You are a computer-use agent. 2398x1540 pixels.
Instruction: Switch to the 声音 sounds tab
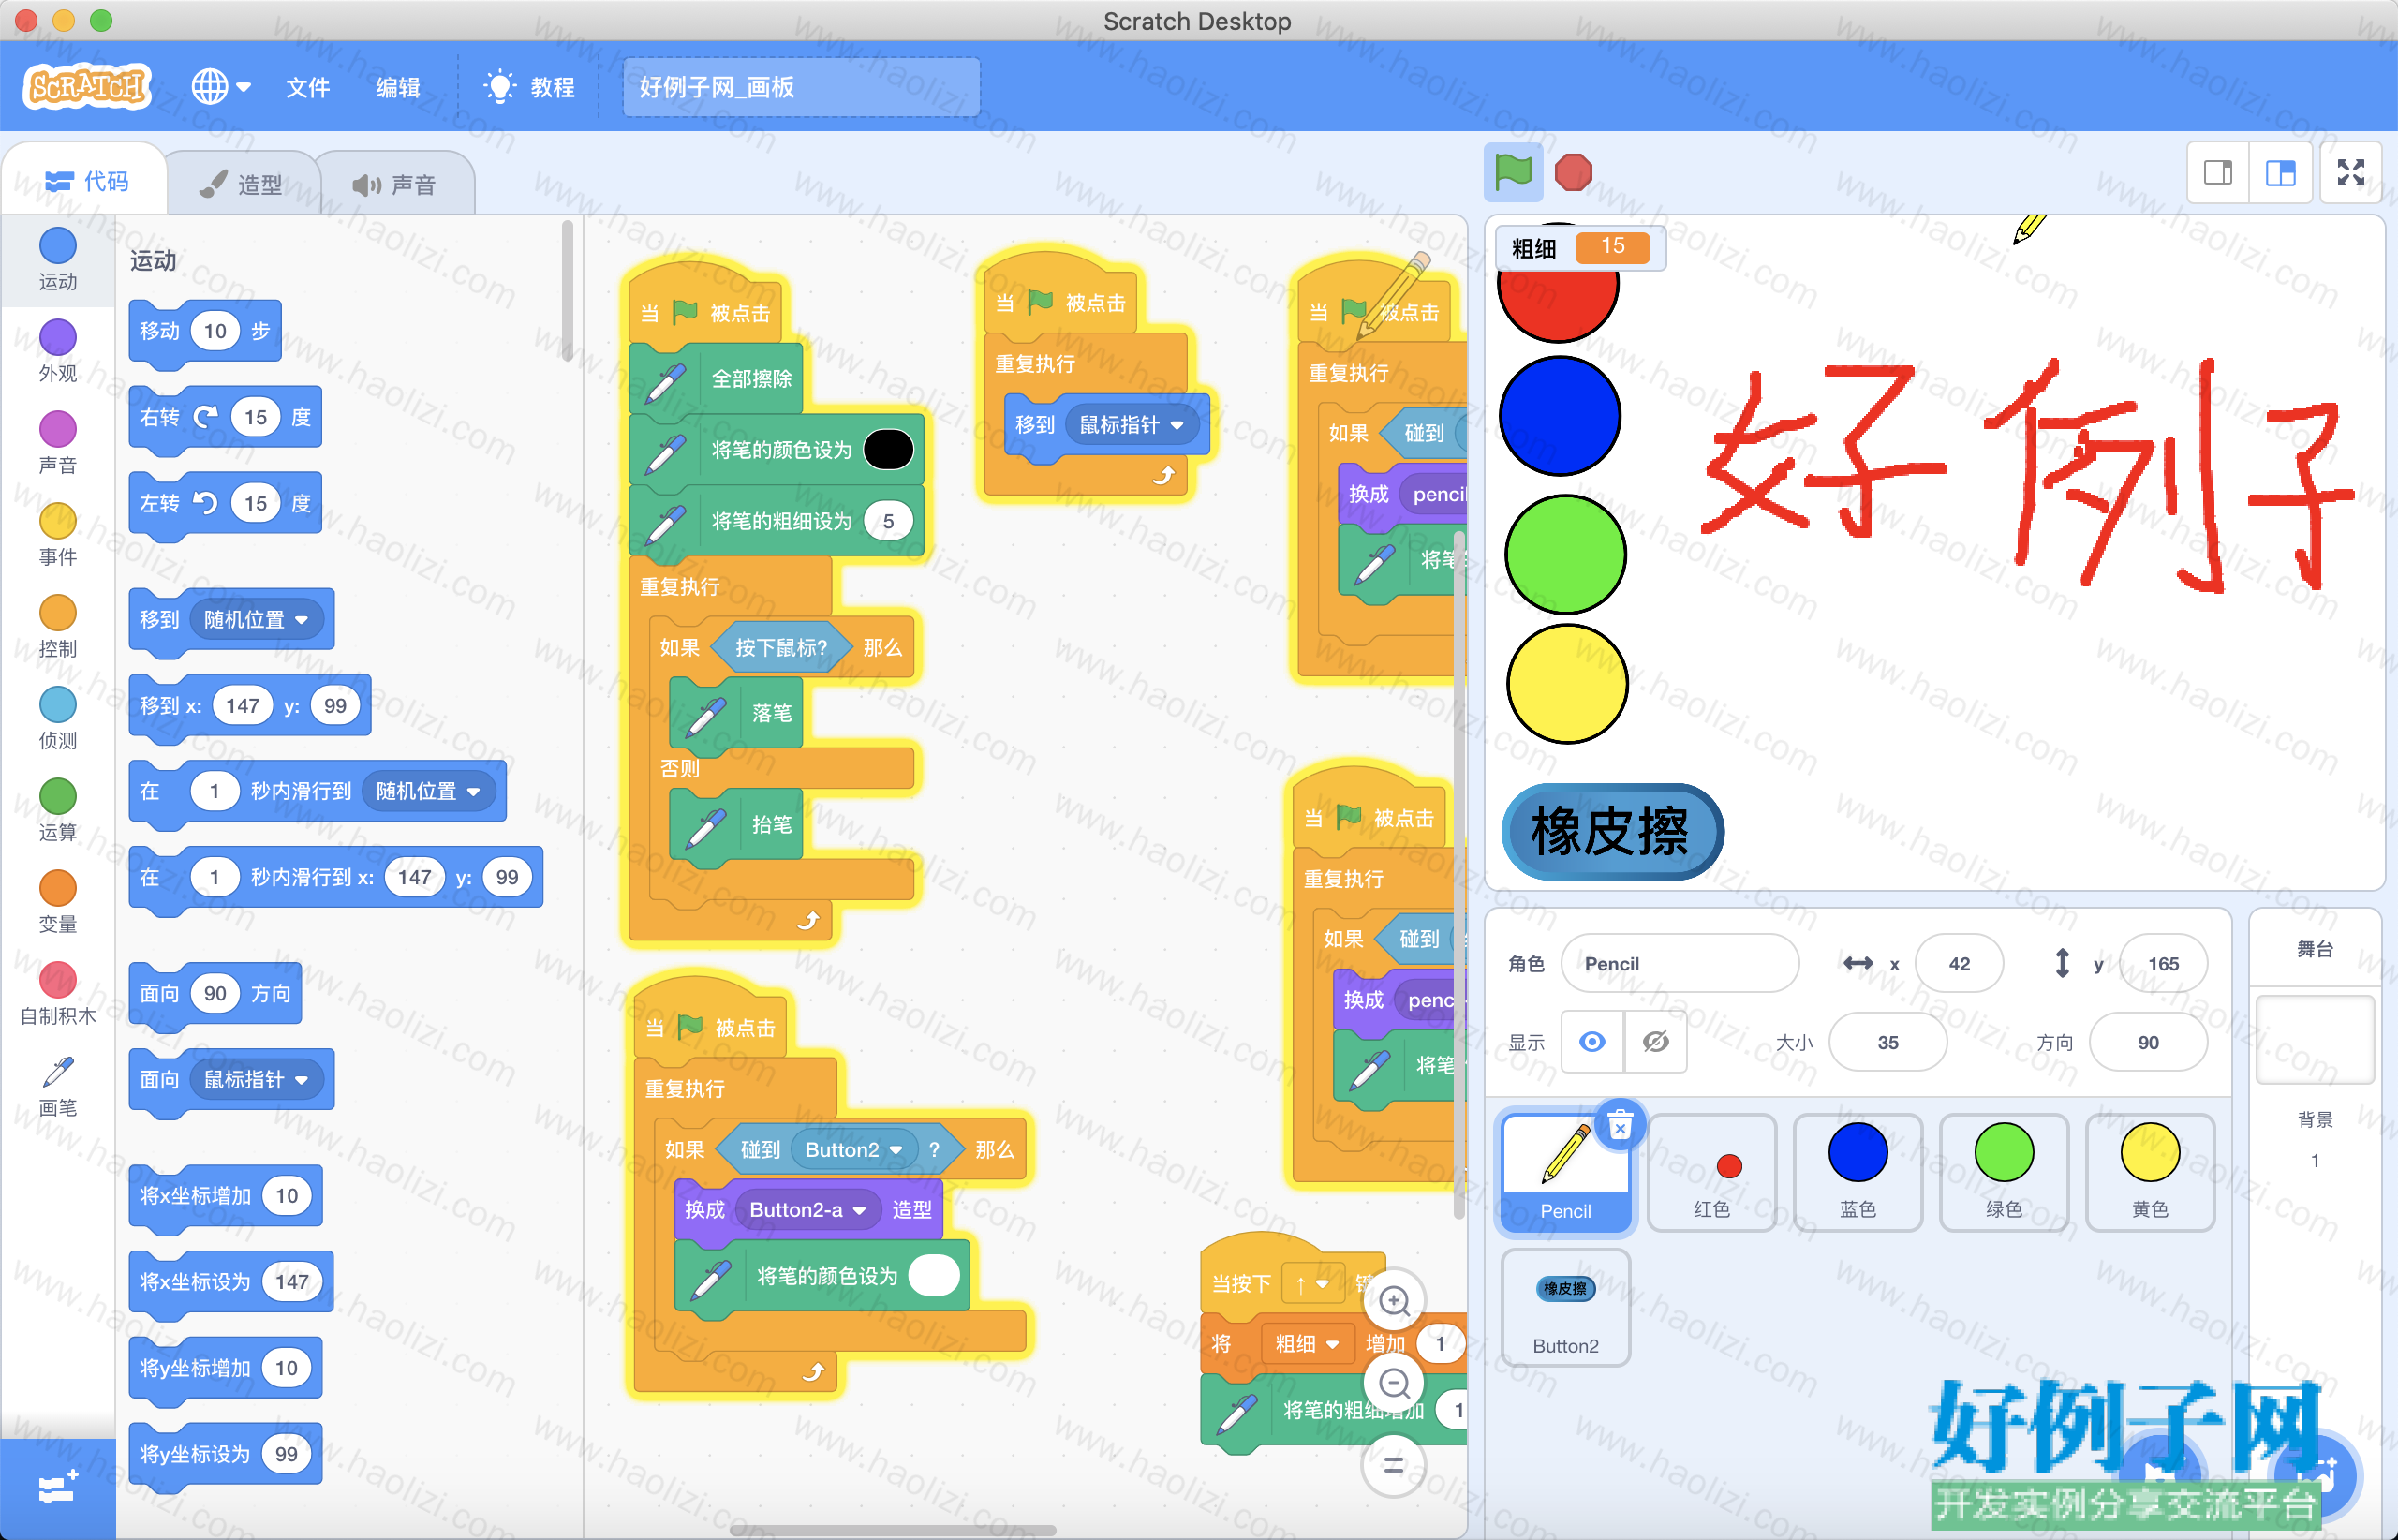coord(395,184)
